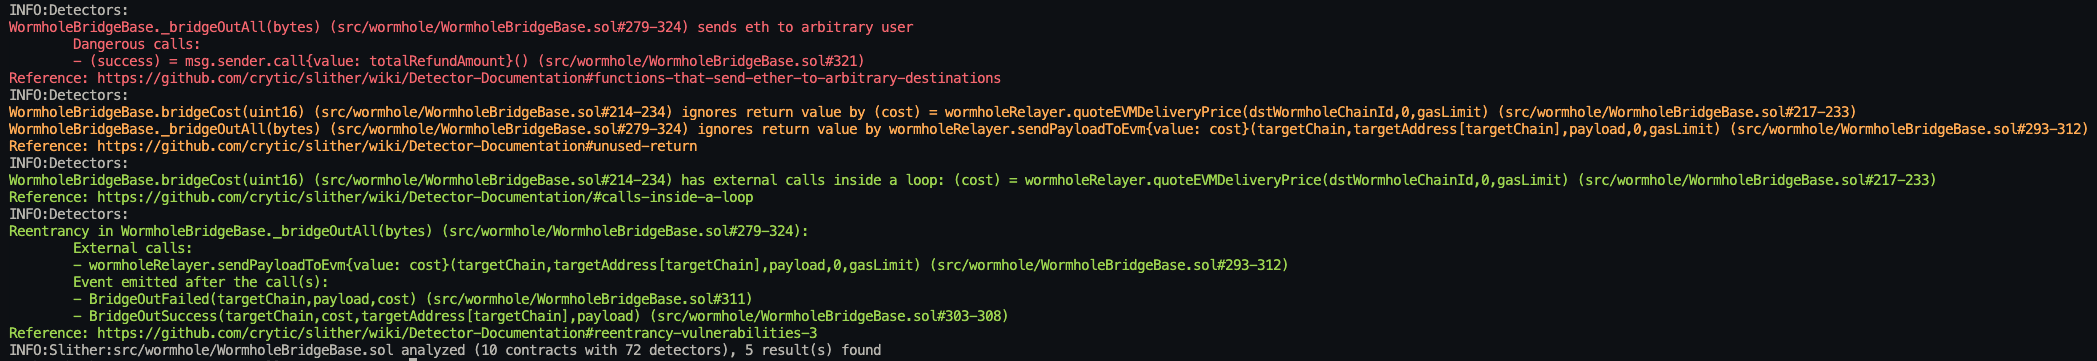Click the msg.sender.call totalRefundAmount line
The width and height of the screenshot is (2097, 361).
[x=468, y=61]
